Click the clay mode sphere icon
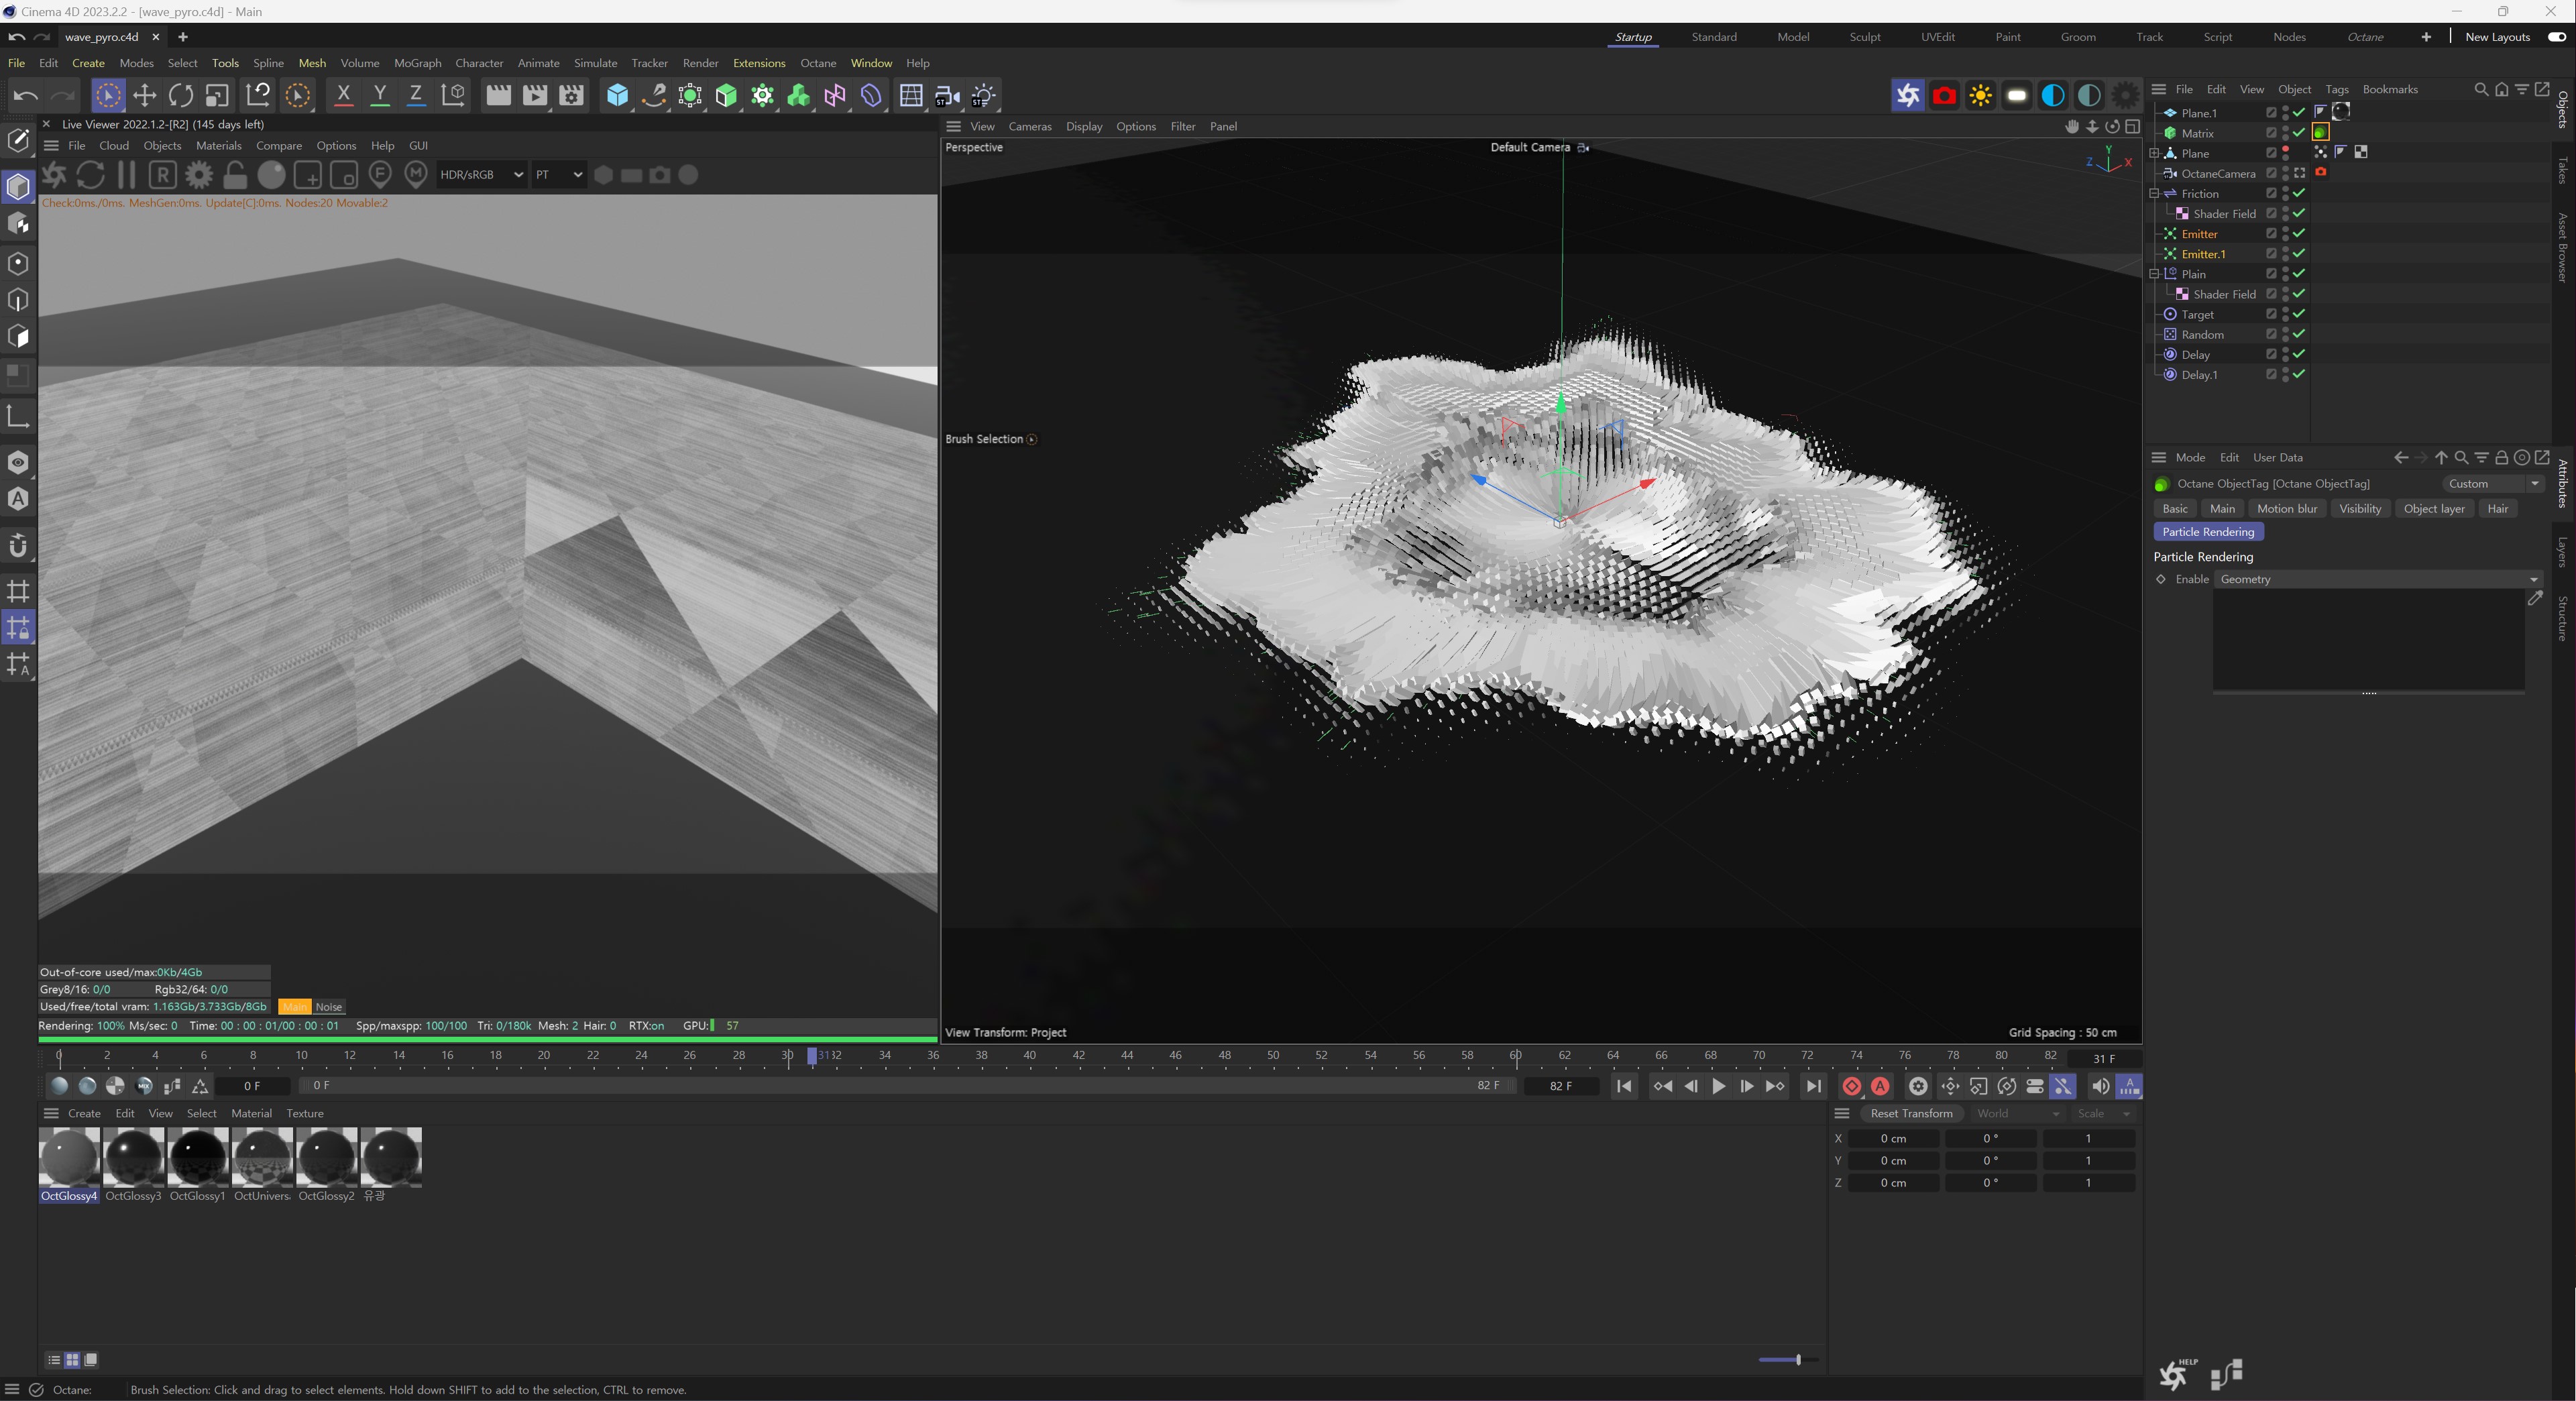2576x1401 pixels. (x=271, y=175)
